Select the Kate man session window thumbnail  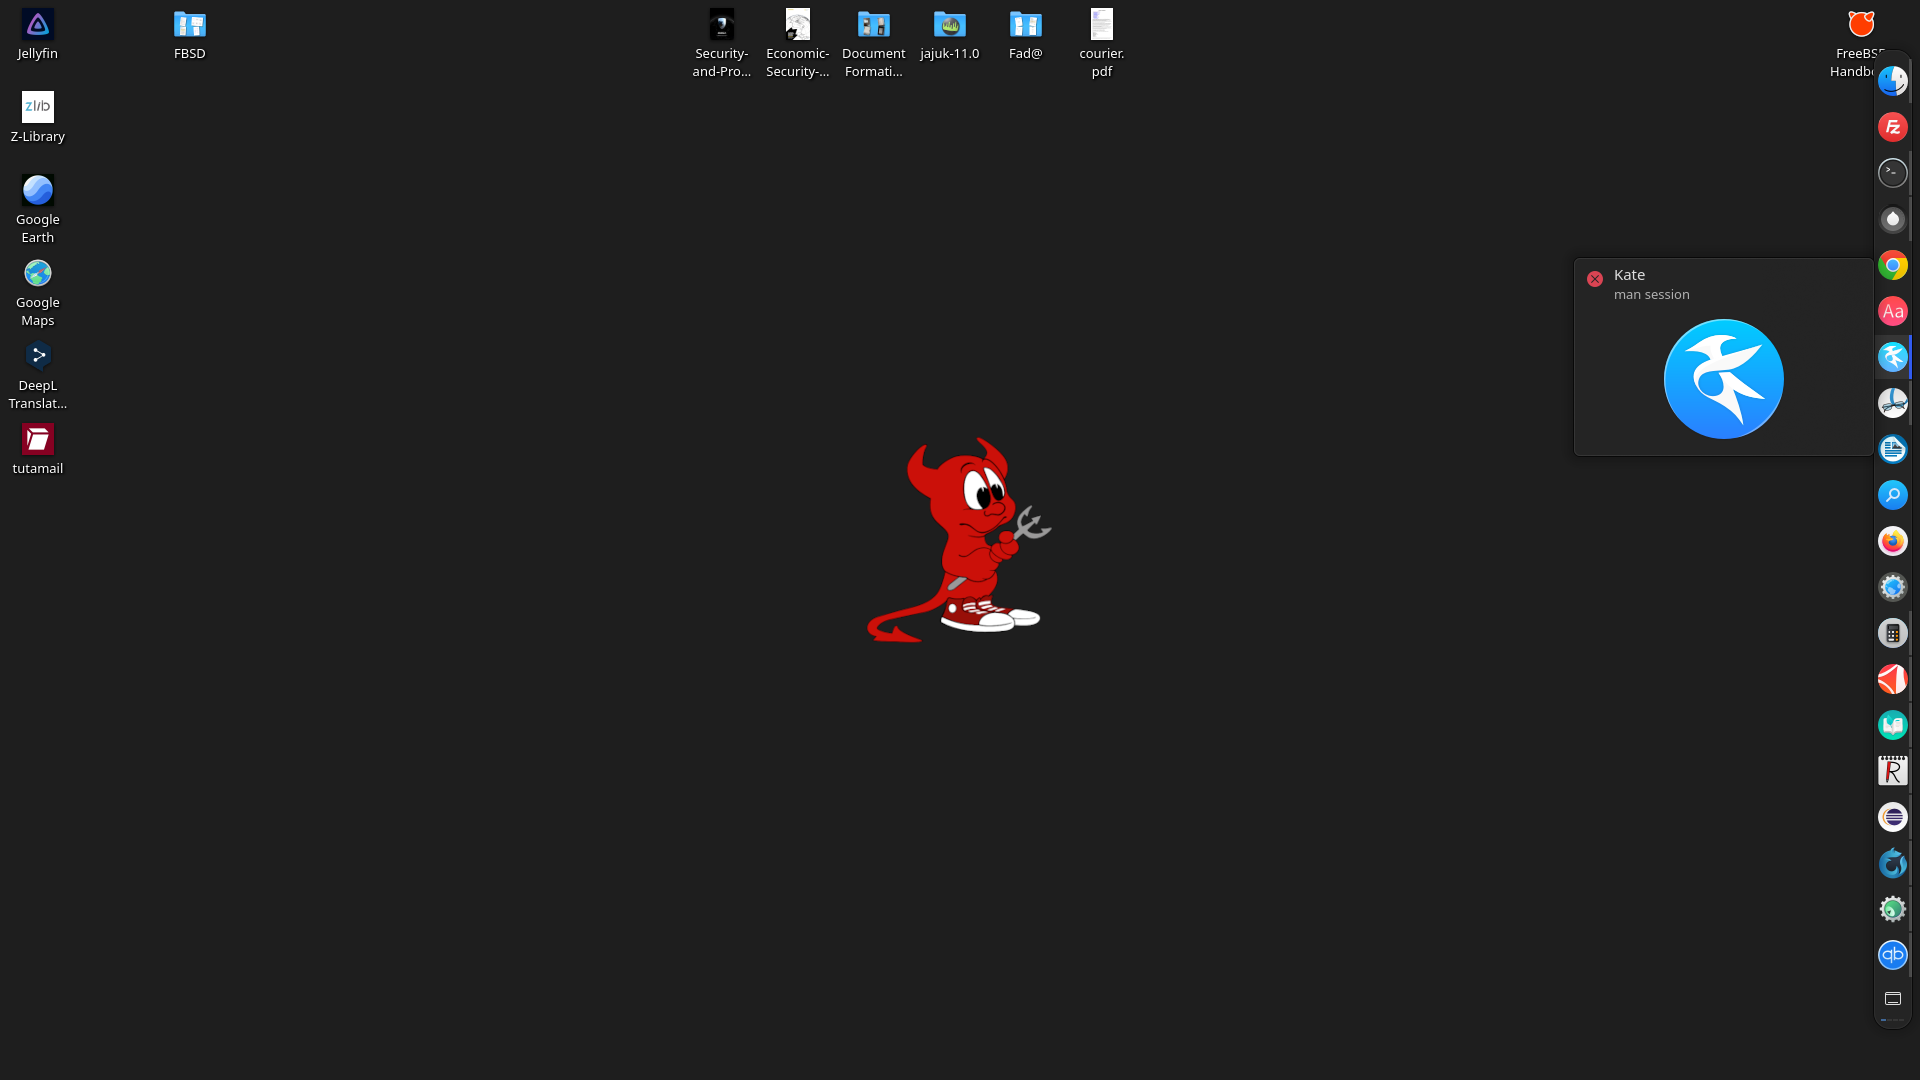coord(1723,379)
